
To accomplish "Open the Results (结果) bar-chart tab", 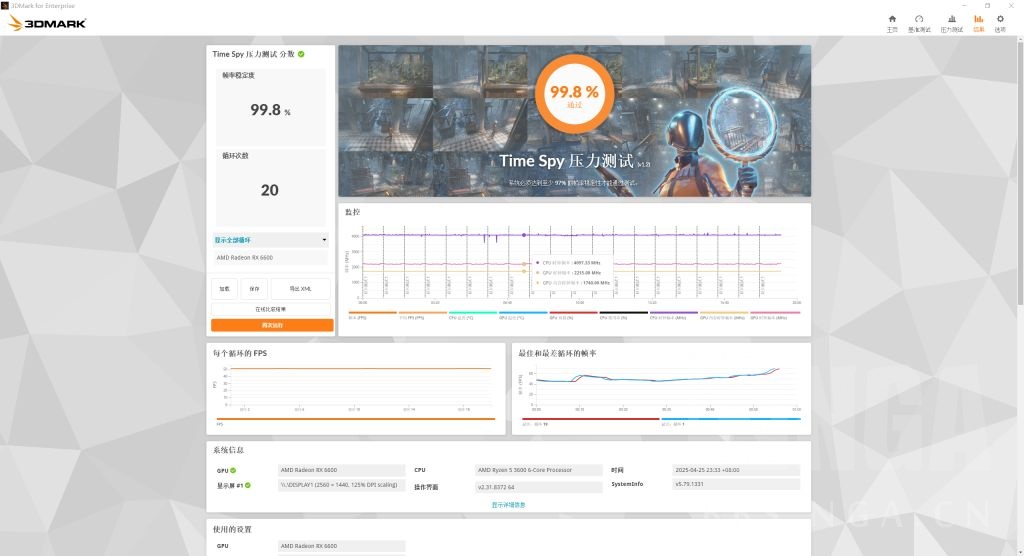I will click(978, 23).
